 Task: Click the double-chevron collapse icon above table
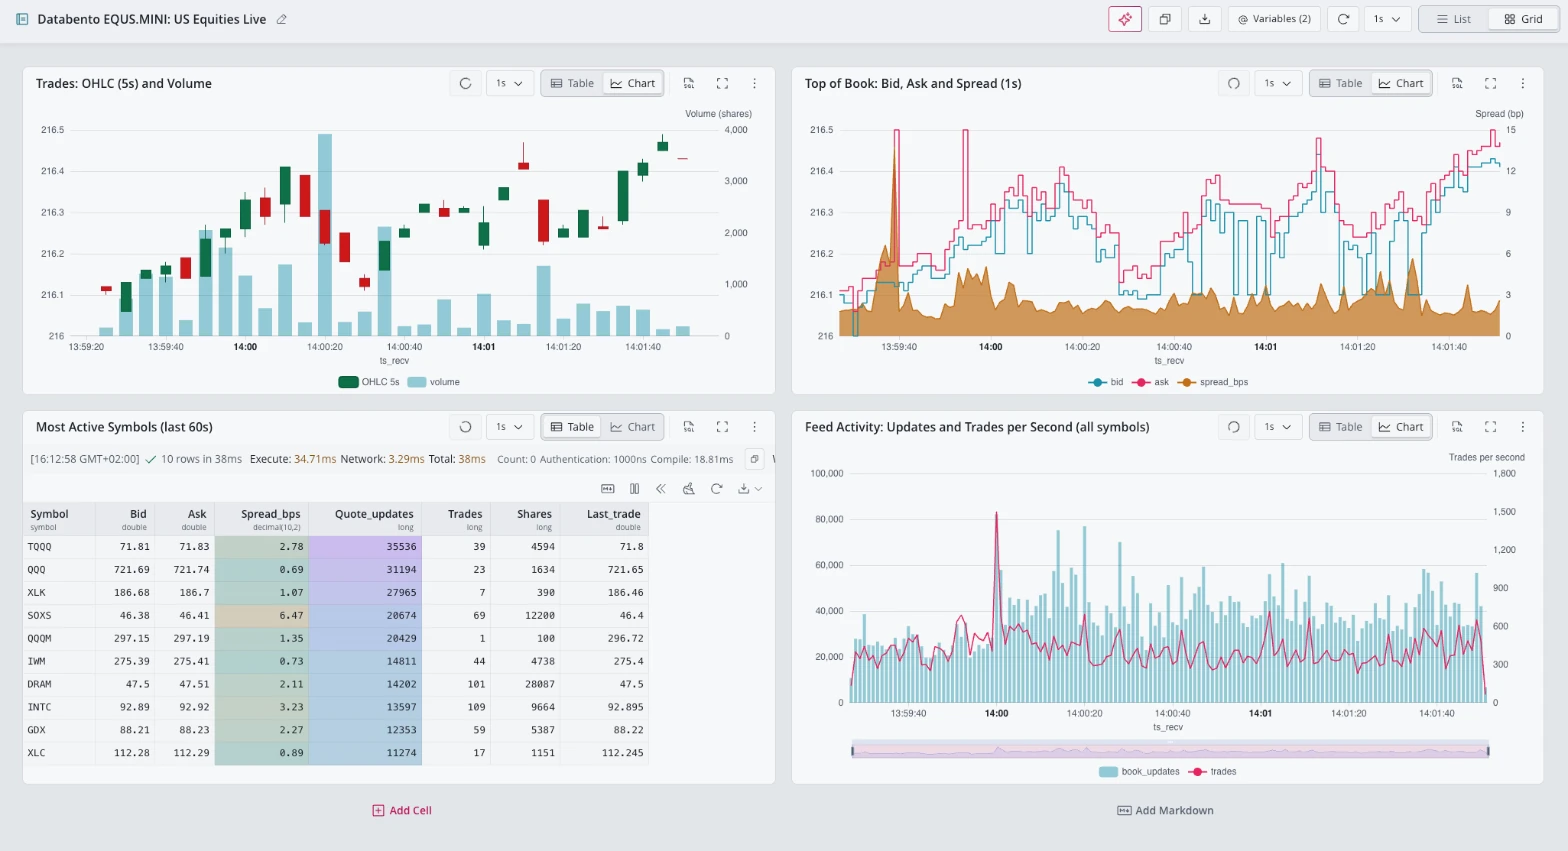[x=661, y=489]
